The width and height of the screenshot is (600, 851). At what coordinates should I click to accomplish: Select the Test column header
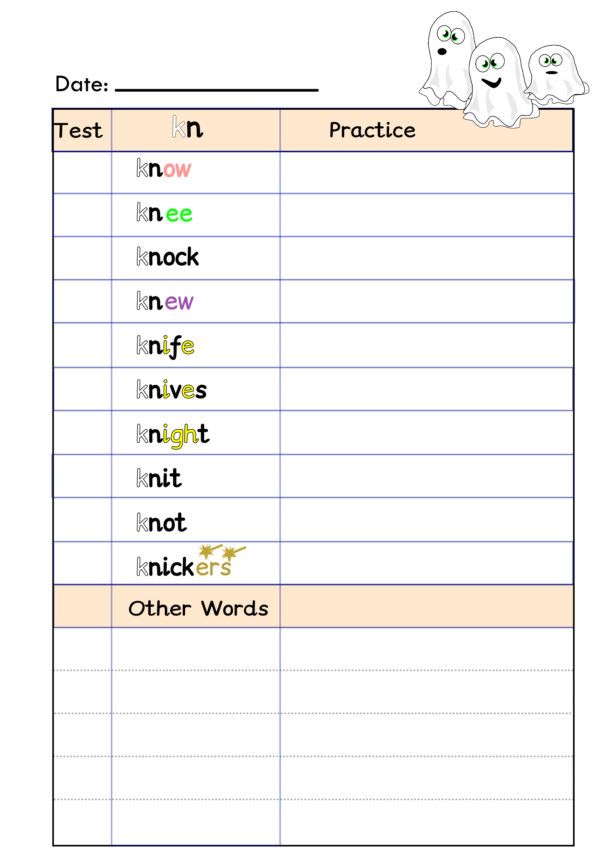click(x=82, y=130)
